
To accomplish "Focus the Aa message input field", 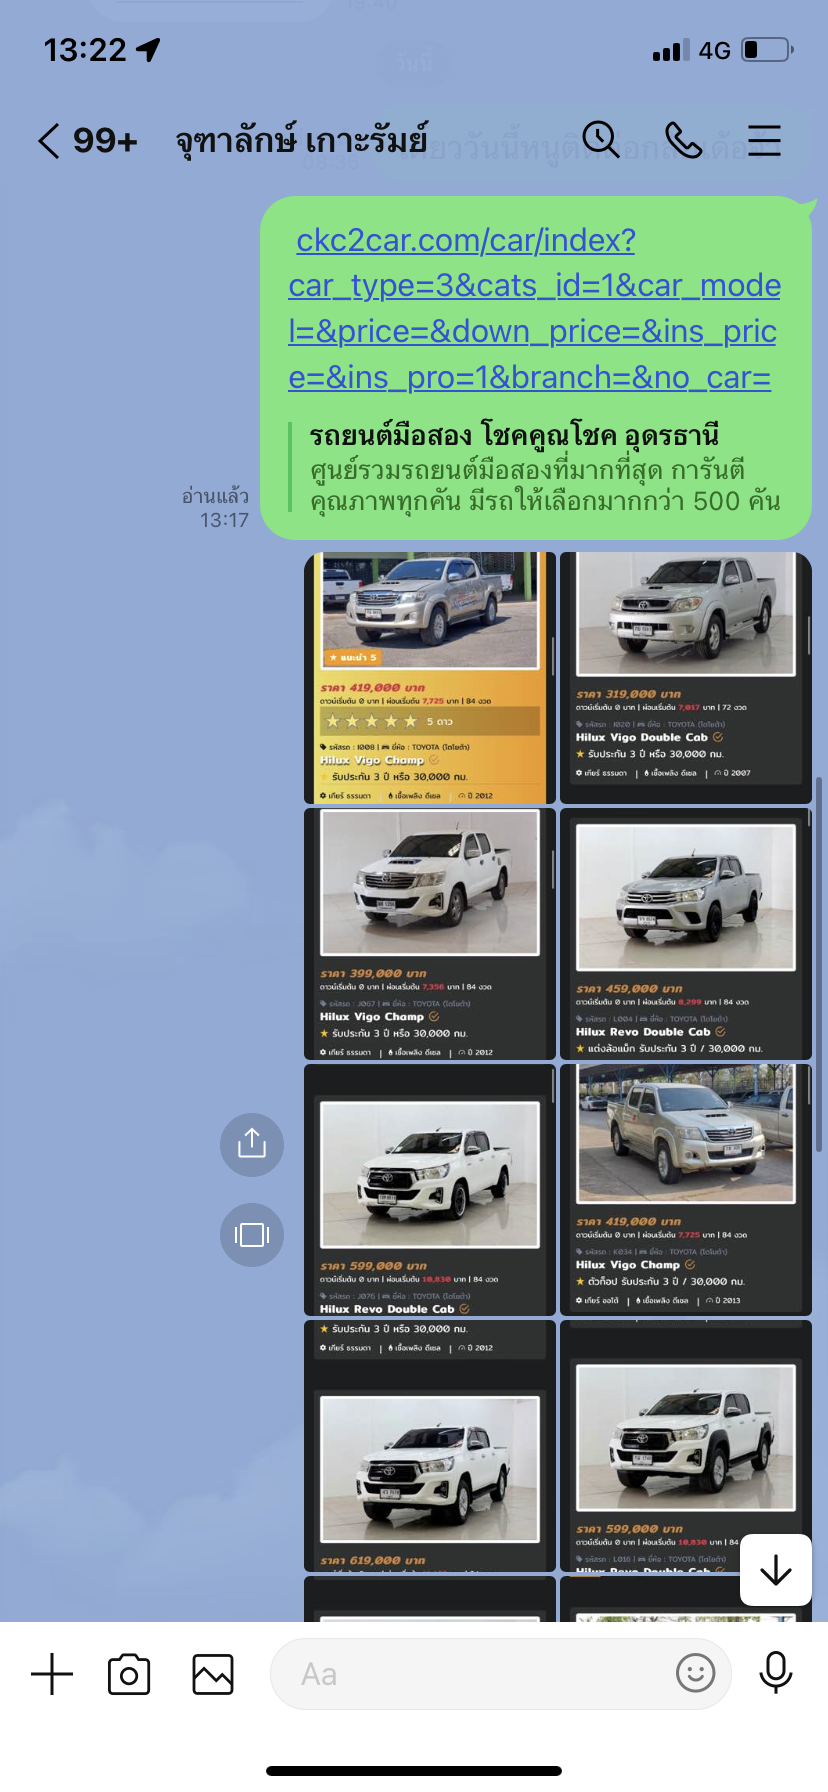I will 500,1673.
